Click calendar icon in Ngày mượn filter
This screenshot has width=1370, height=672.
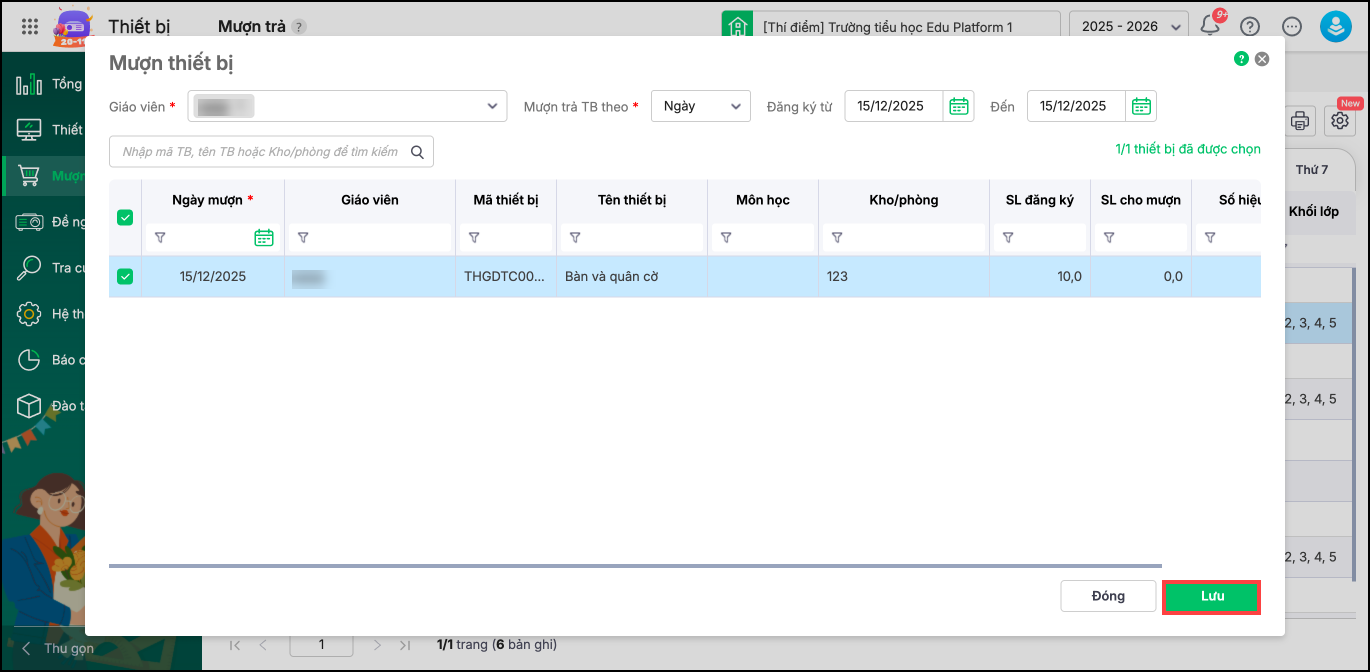coord(264,238)
